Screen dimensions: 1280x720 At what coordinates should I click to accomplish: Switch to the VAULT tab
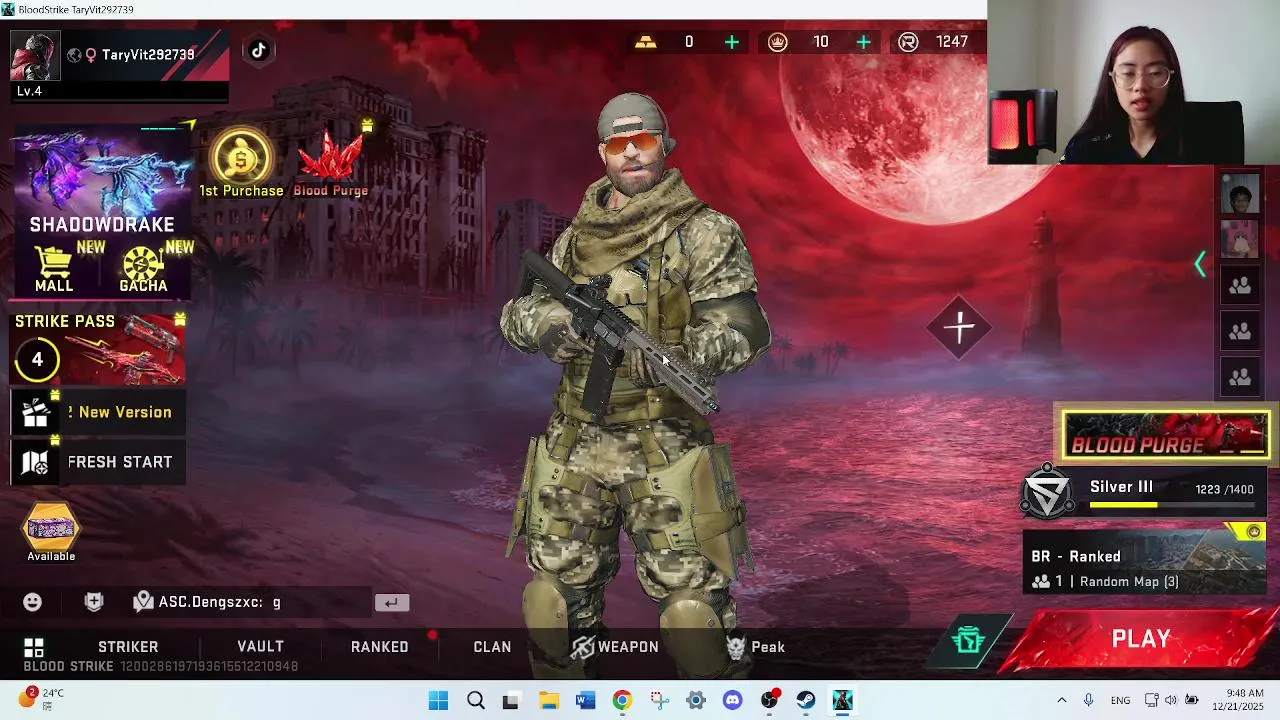(260, 647)
